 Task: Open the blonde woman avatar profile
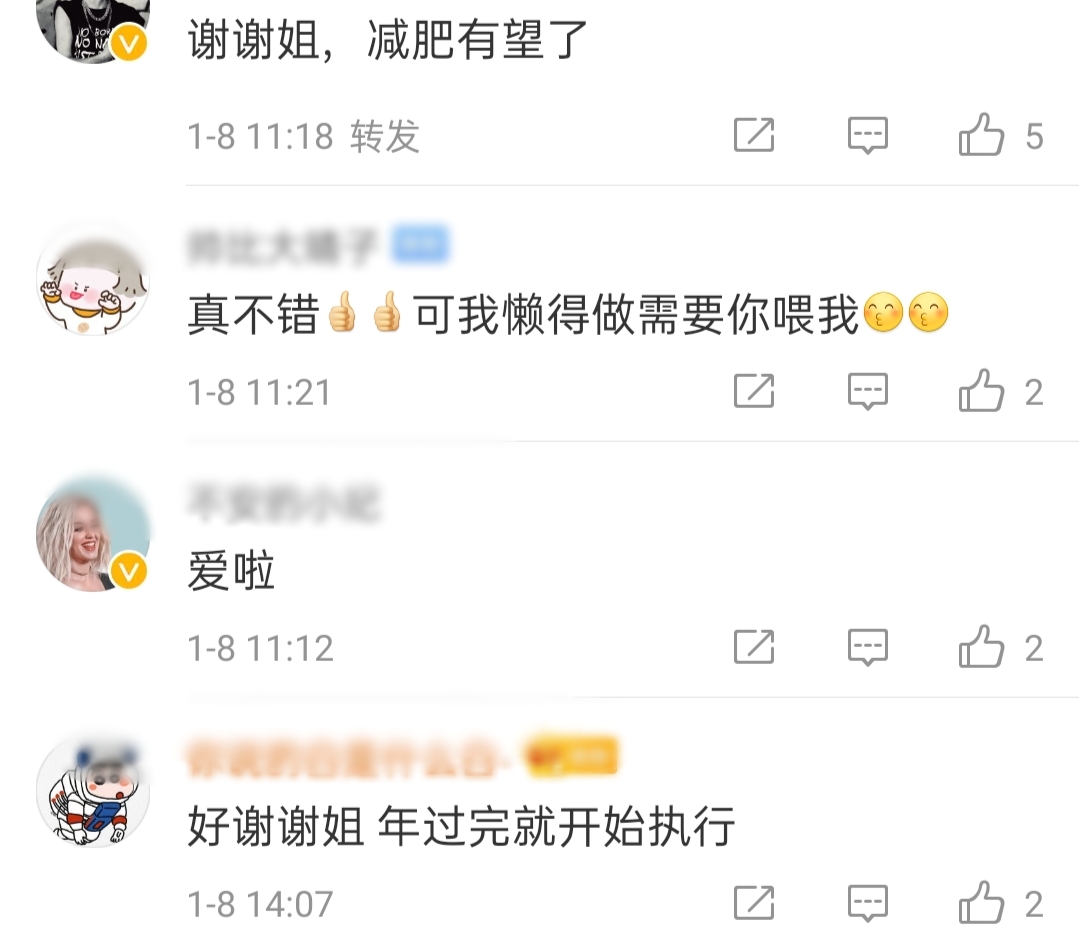[x=93, y=534]
